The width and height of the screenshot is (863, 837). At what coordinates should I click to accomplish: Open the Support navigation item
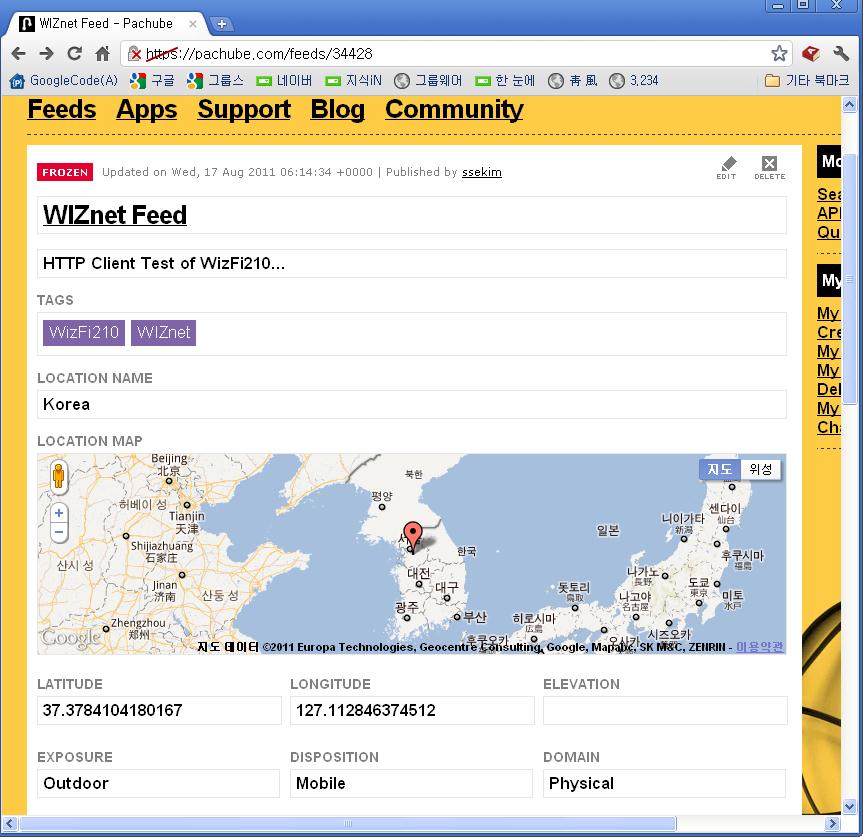[244, 110]
